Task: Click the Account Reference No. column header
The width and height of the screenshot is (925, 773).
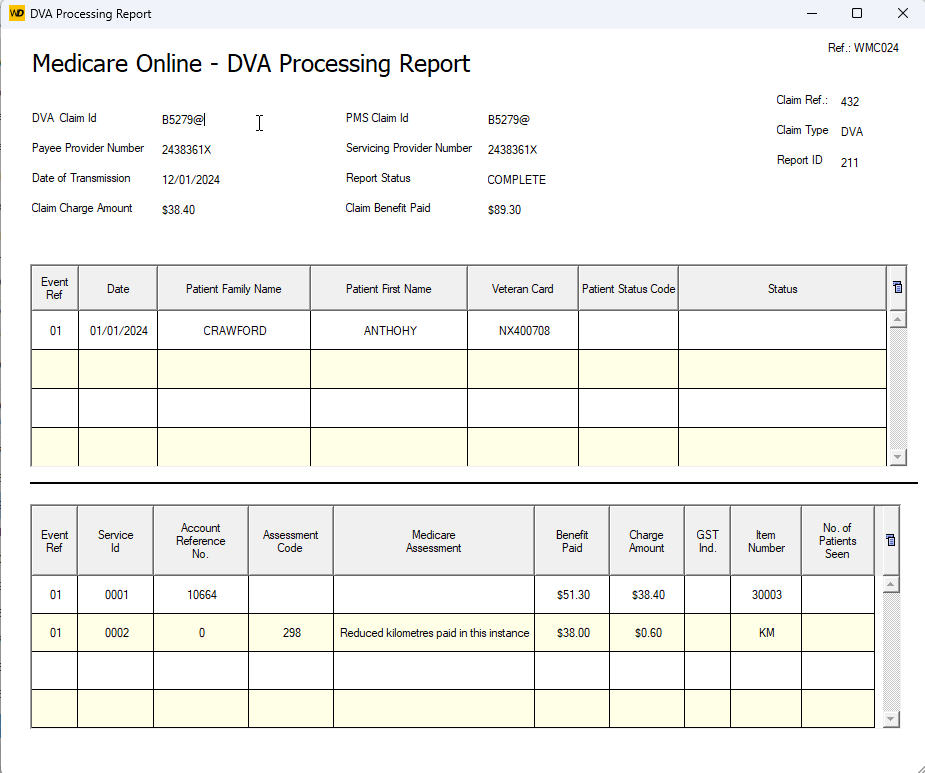Action: pyautogui.click(x=201, y=541)
